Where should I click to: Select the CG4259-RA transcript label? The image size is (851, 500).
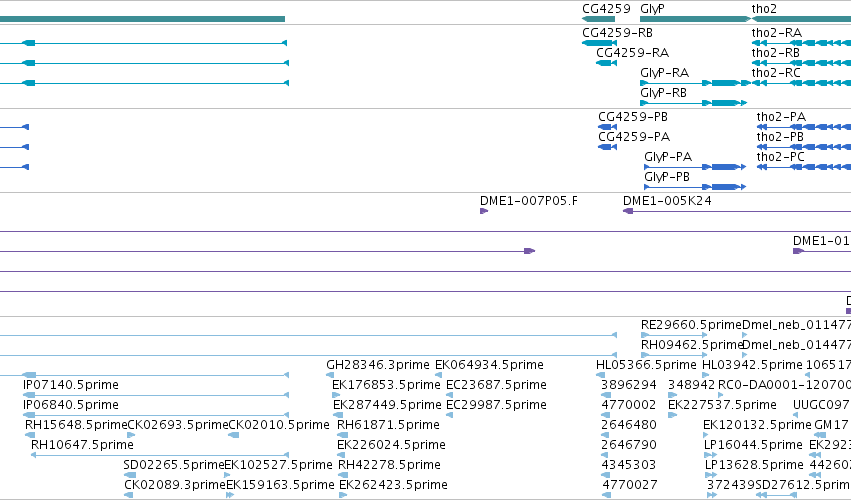click(x=632, y=53)
